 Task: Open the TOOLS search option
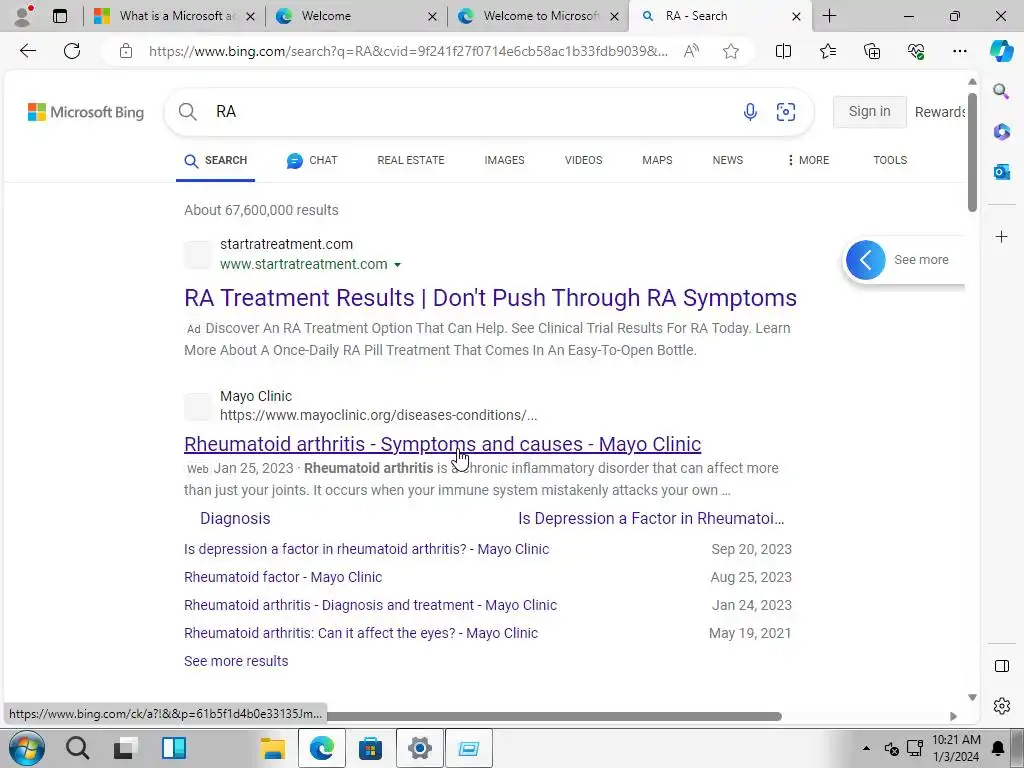pos(890,160)
